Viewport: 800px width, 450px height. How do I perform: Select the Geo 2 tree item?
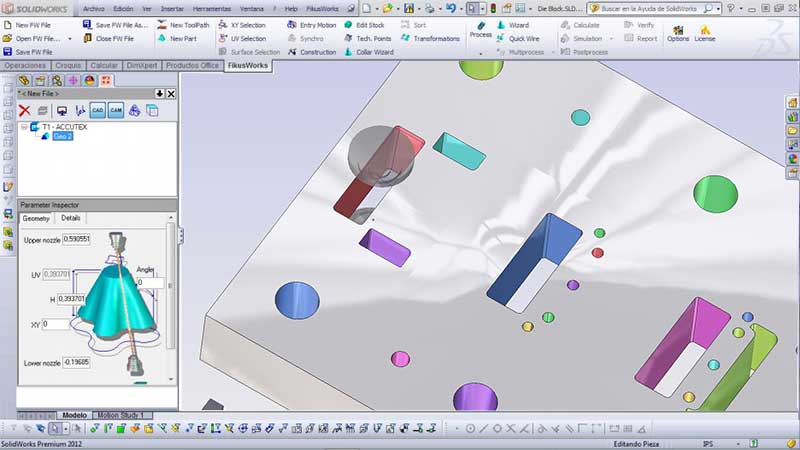(x=63, y=136)
